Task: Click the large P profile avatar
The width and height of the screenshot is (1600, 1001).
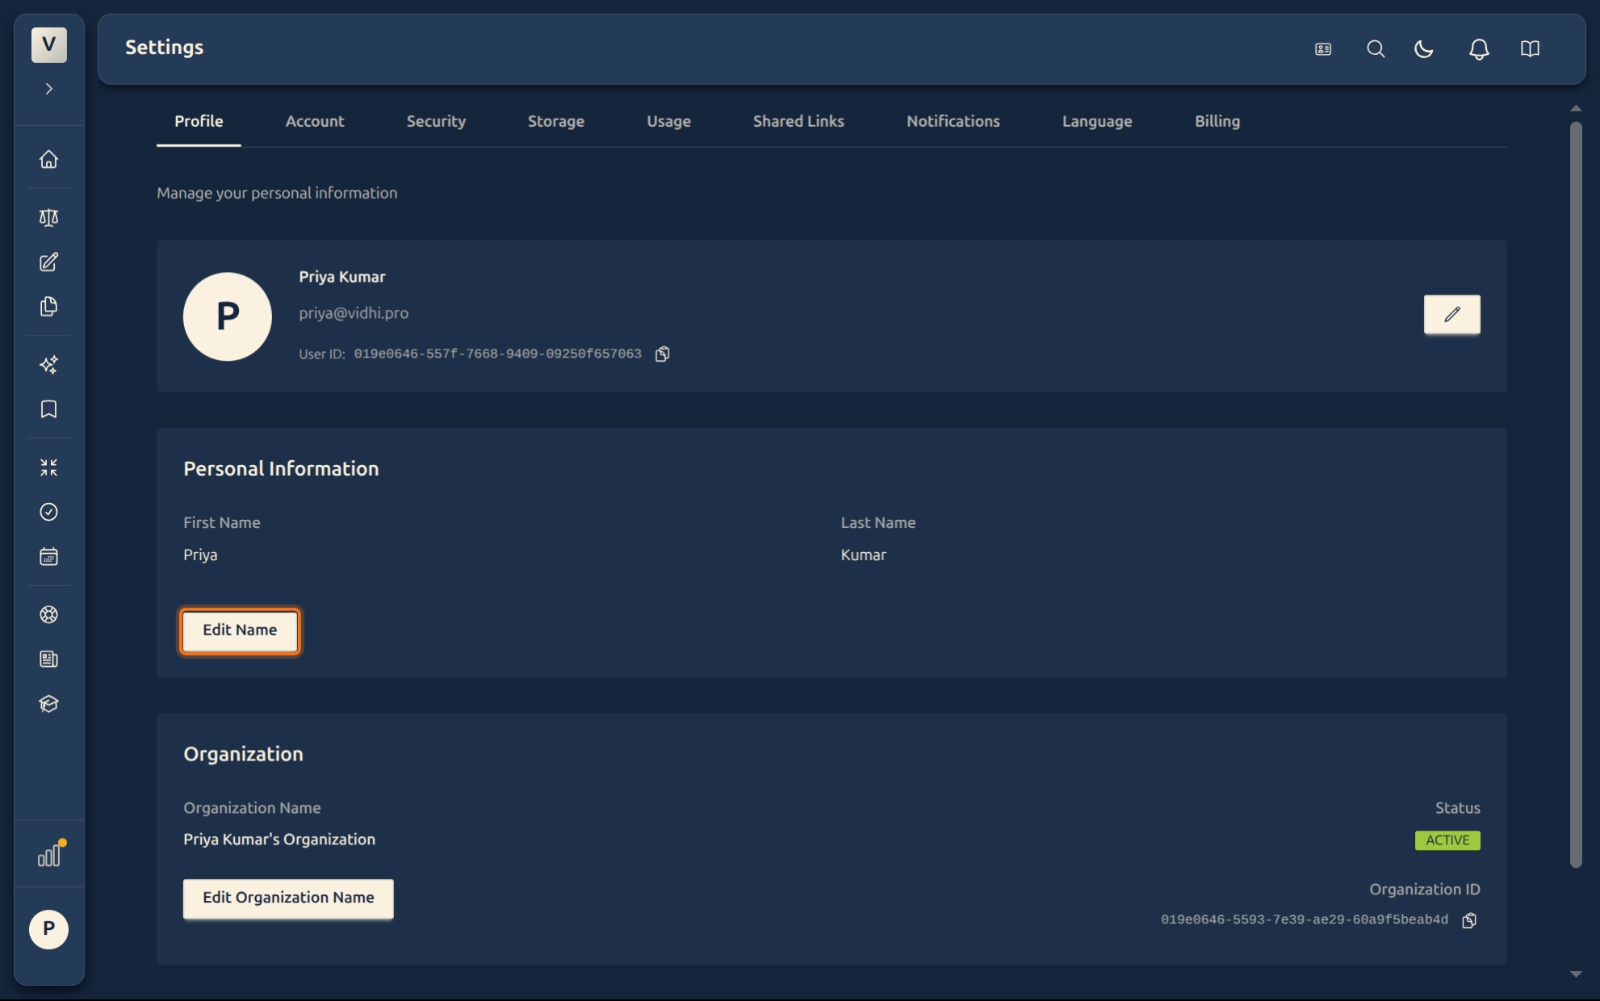Action: [x=227, y=316]
